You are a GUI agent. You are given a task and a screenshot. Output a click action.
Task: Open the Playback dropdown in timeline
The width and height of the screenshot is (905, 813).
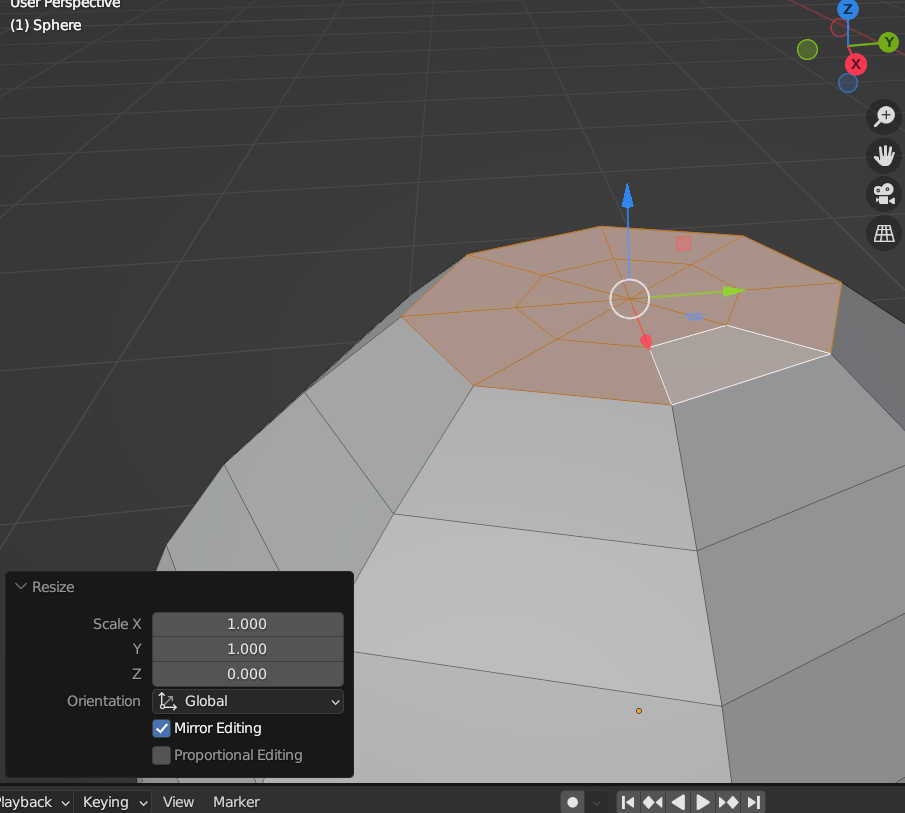point(34,802)
